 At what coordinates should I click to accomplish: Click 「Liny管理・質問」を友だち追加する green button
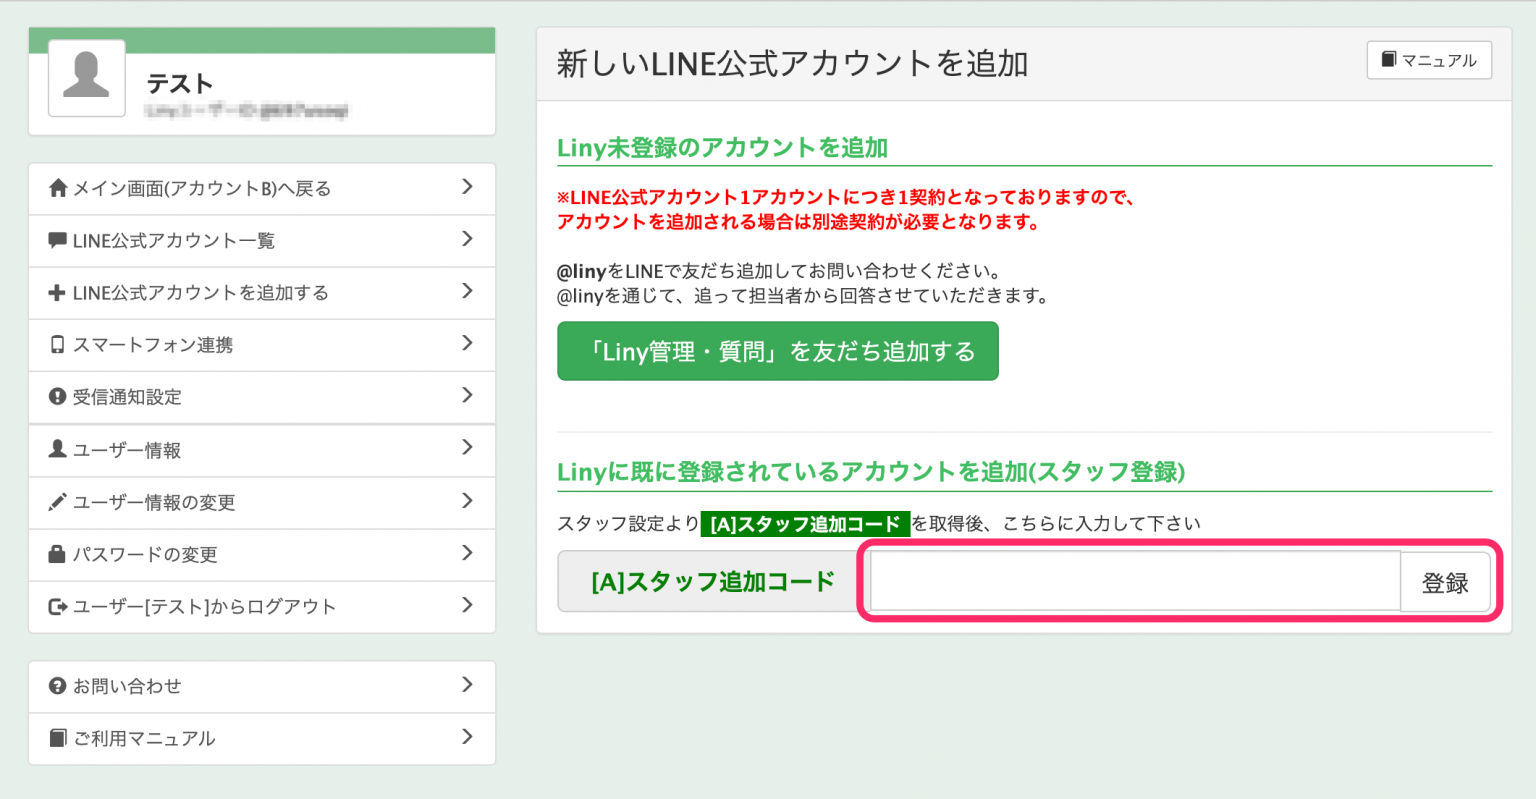point(778,351)
